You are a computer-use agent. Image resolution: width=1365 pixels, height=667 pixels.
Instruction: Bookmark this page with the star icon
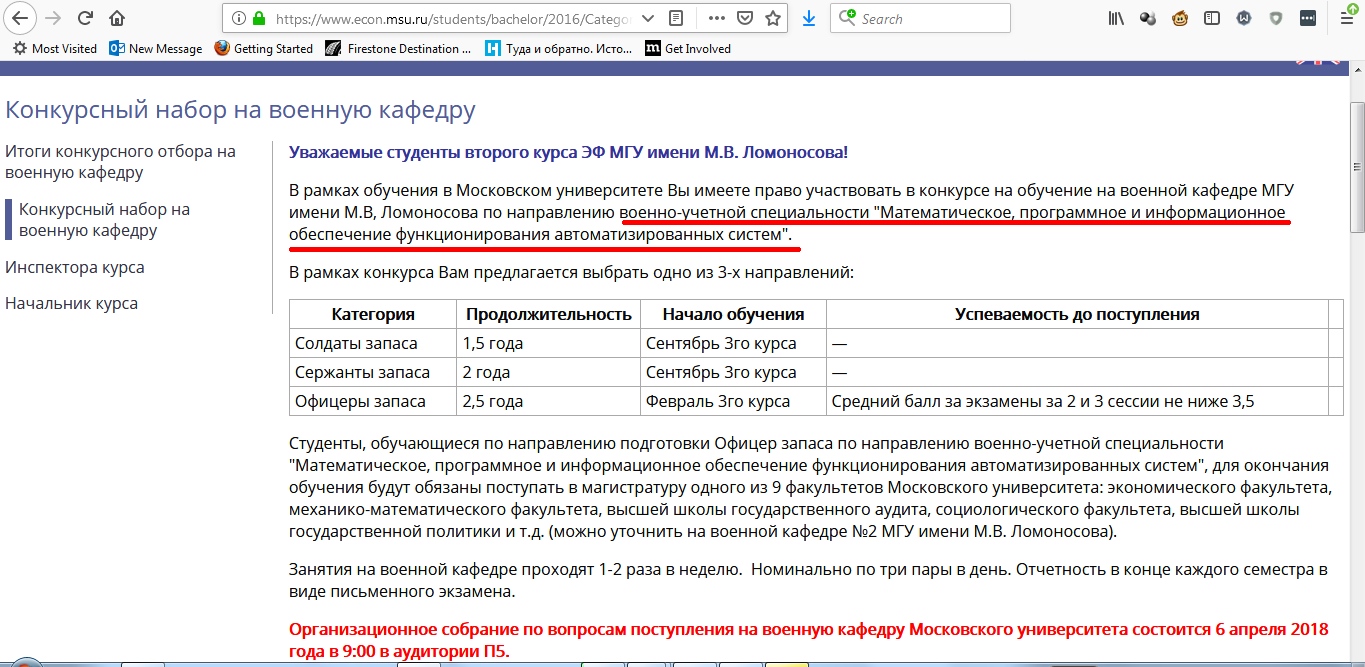click(773, 18)
